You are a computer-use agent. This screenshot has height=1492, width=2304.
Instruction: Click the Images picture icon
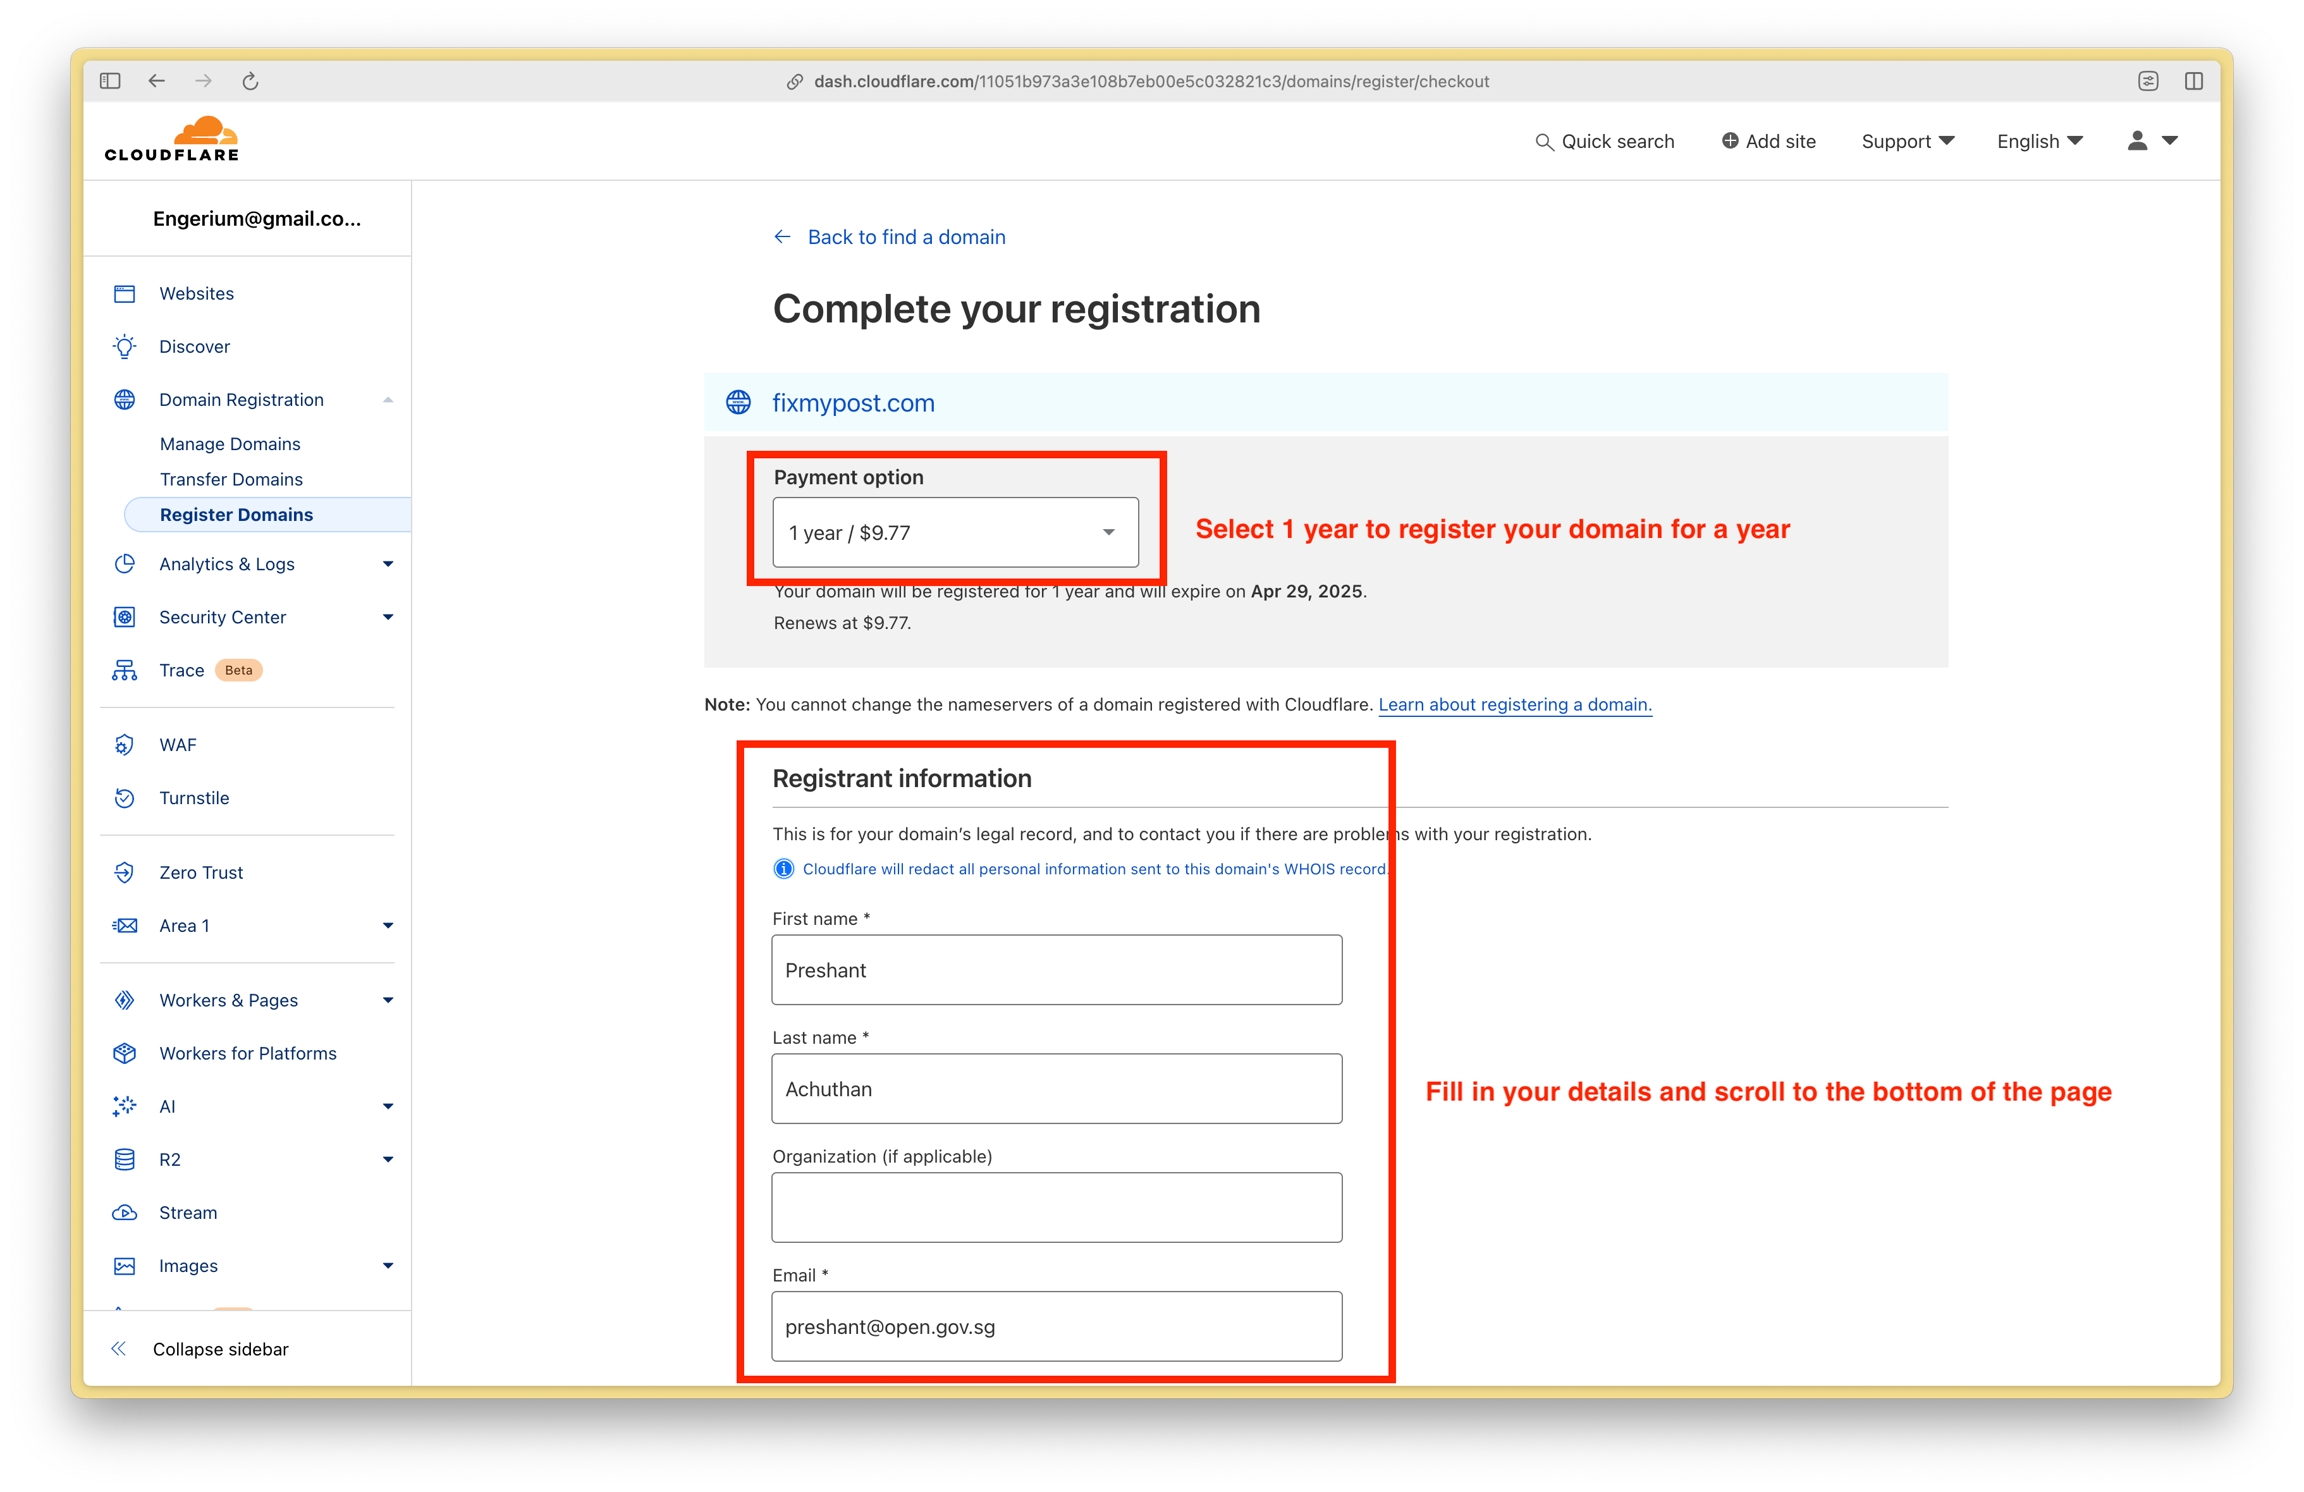click(125, 1266)
